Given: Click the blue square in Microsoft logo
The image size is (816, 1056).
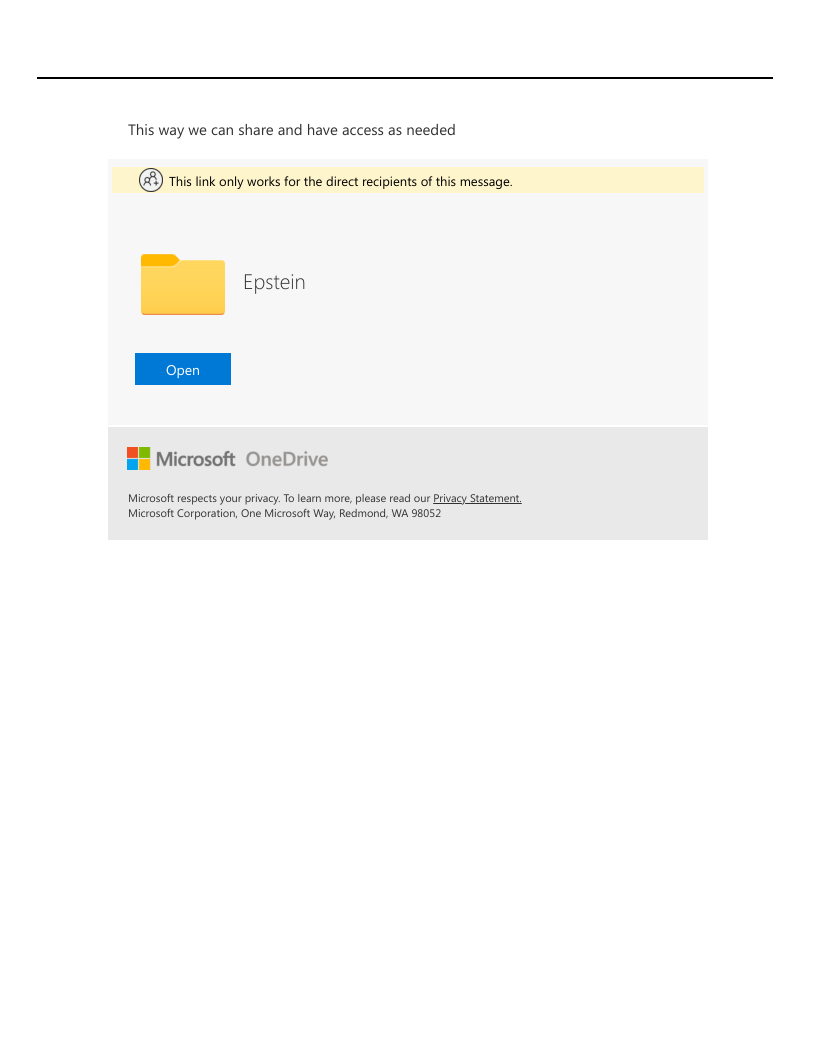Looking at the screenshot, I should click(x=133, y=465).
